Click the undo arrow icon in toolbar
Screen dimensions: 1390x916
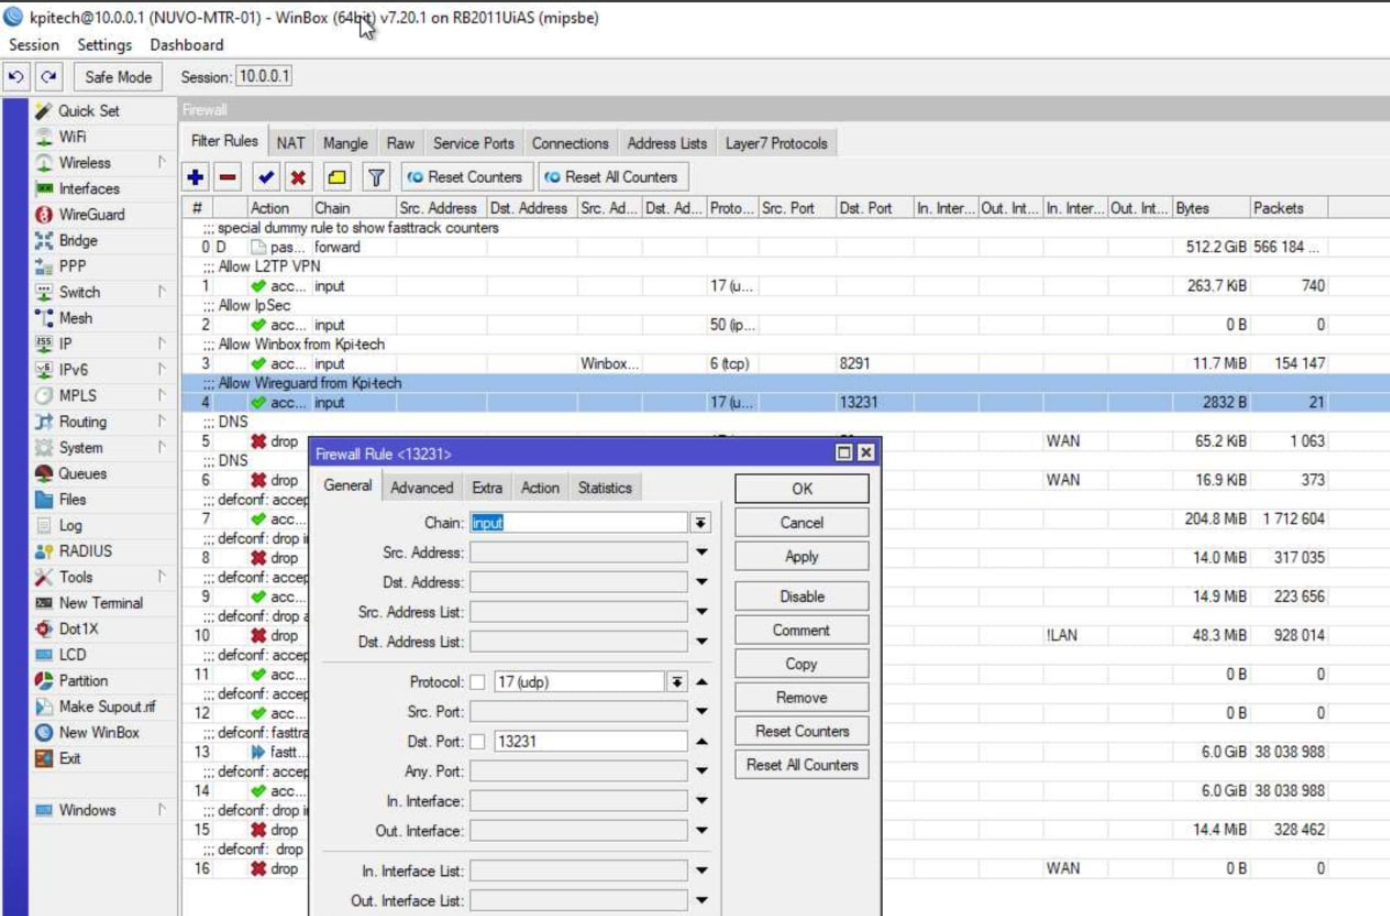tap(16, 77)
